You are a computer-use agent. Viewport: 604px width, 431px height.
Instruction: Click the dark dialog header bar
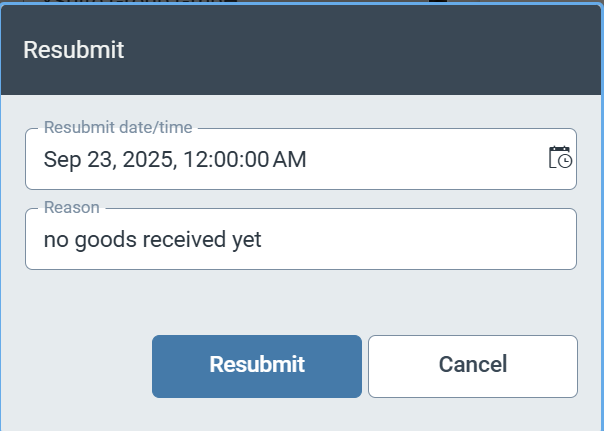point(350,50)
